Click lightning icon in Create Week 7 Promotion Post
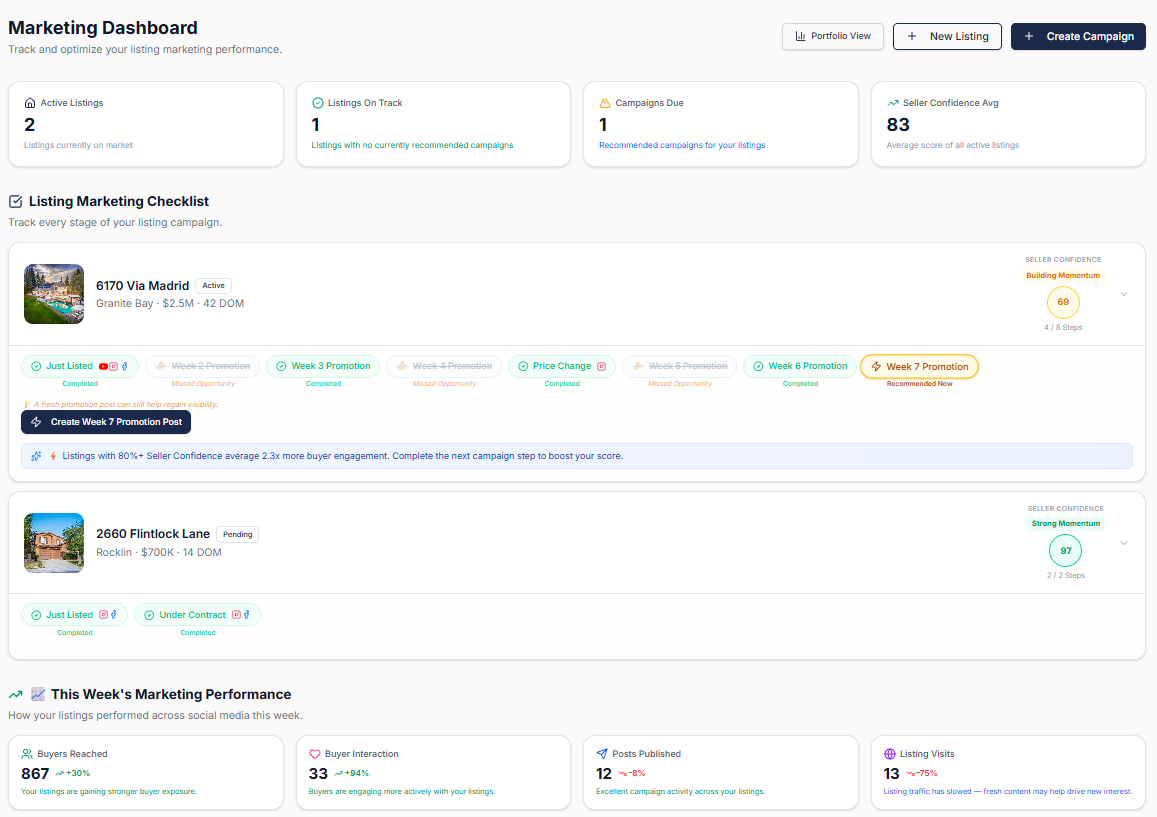This screenshot has height=817, width=1157. pyautogui.click(x=36, y=422)
